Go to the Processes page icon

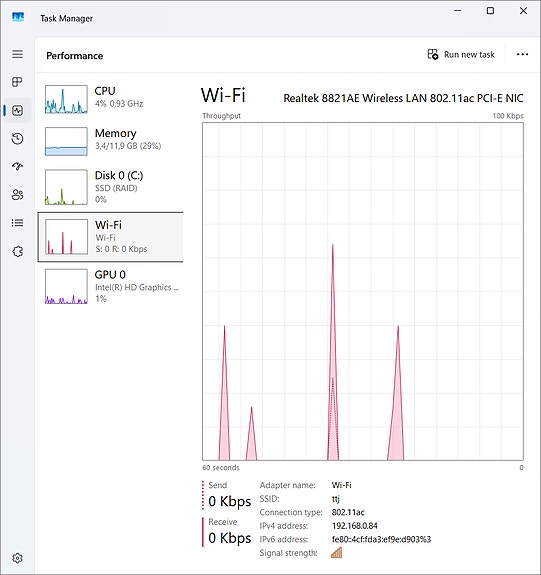[x=17, y=82]
